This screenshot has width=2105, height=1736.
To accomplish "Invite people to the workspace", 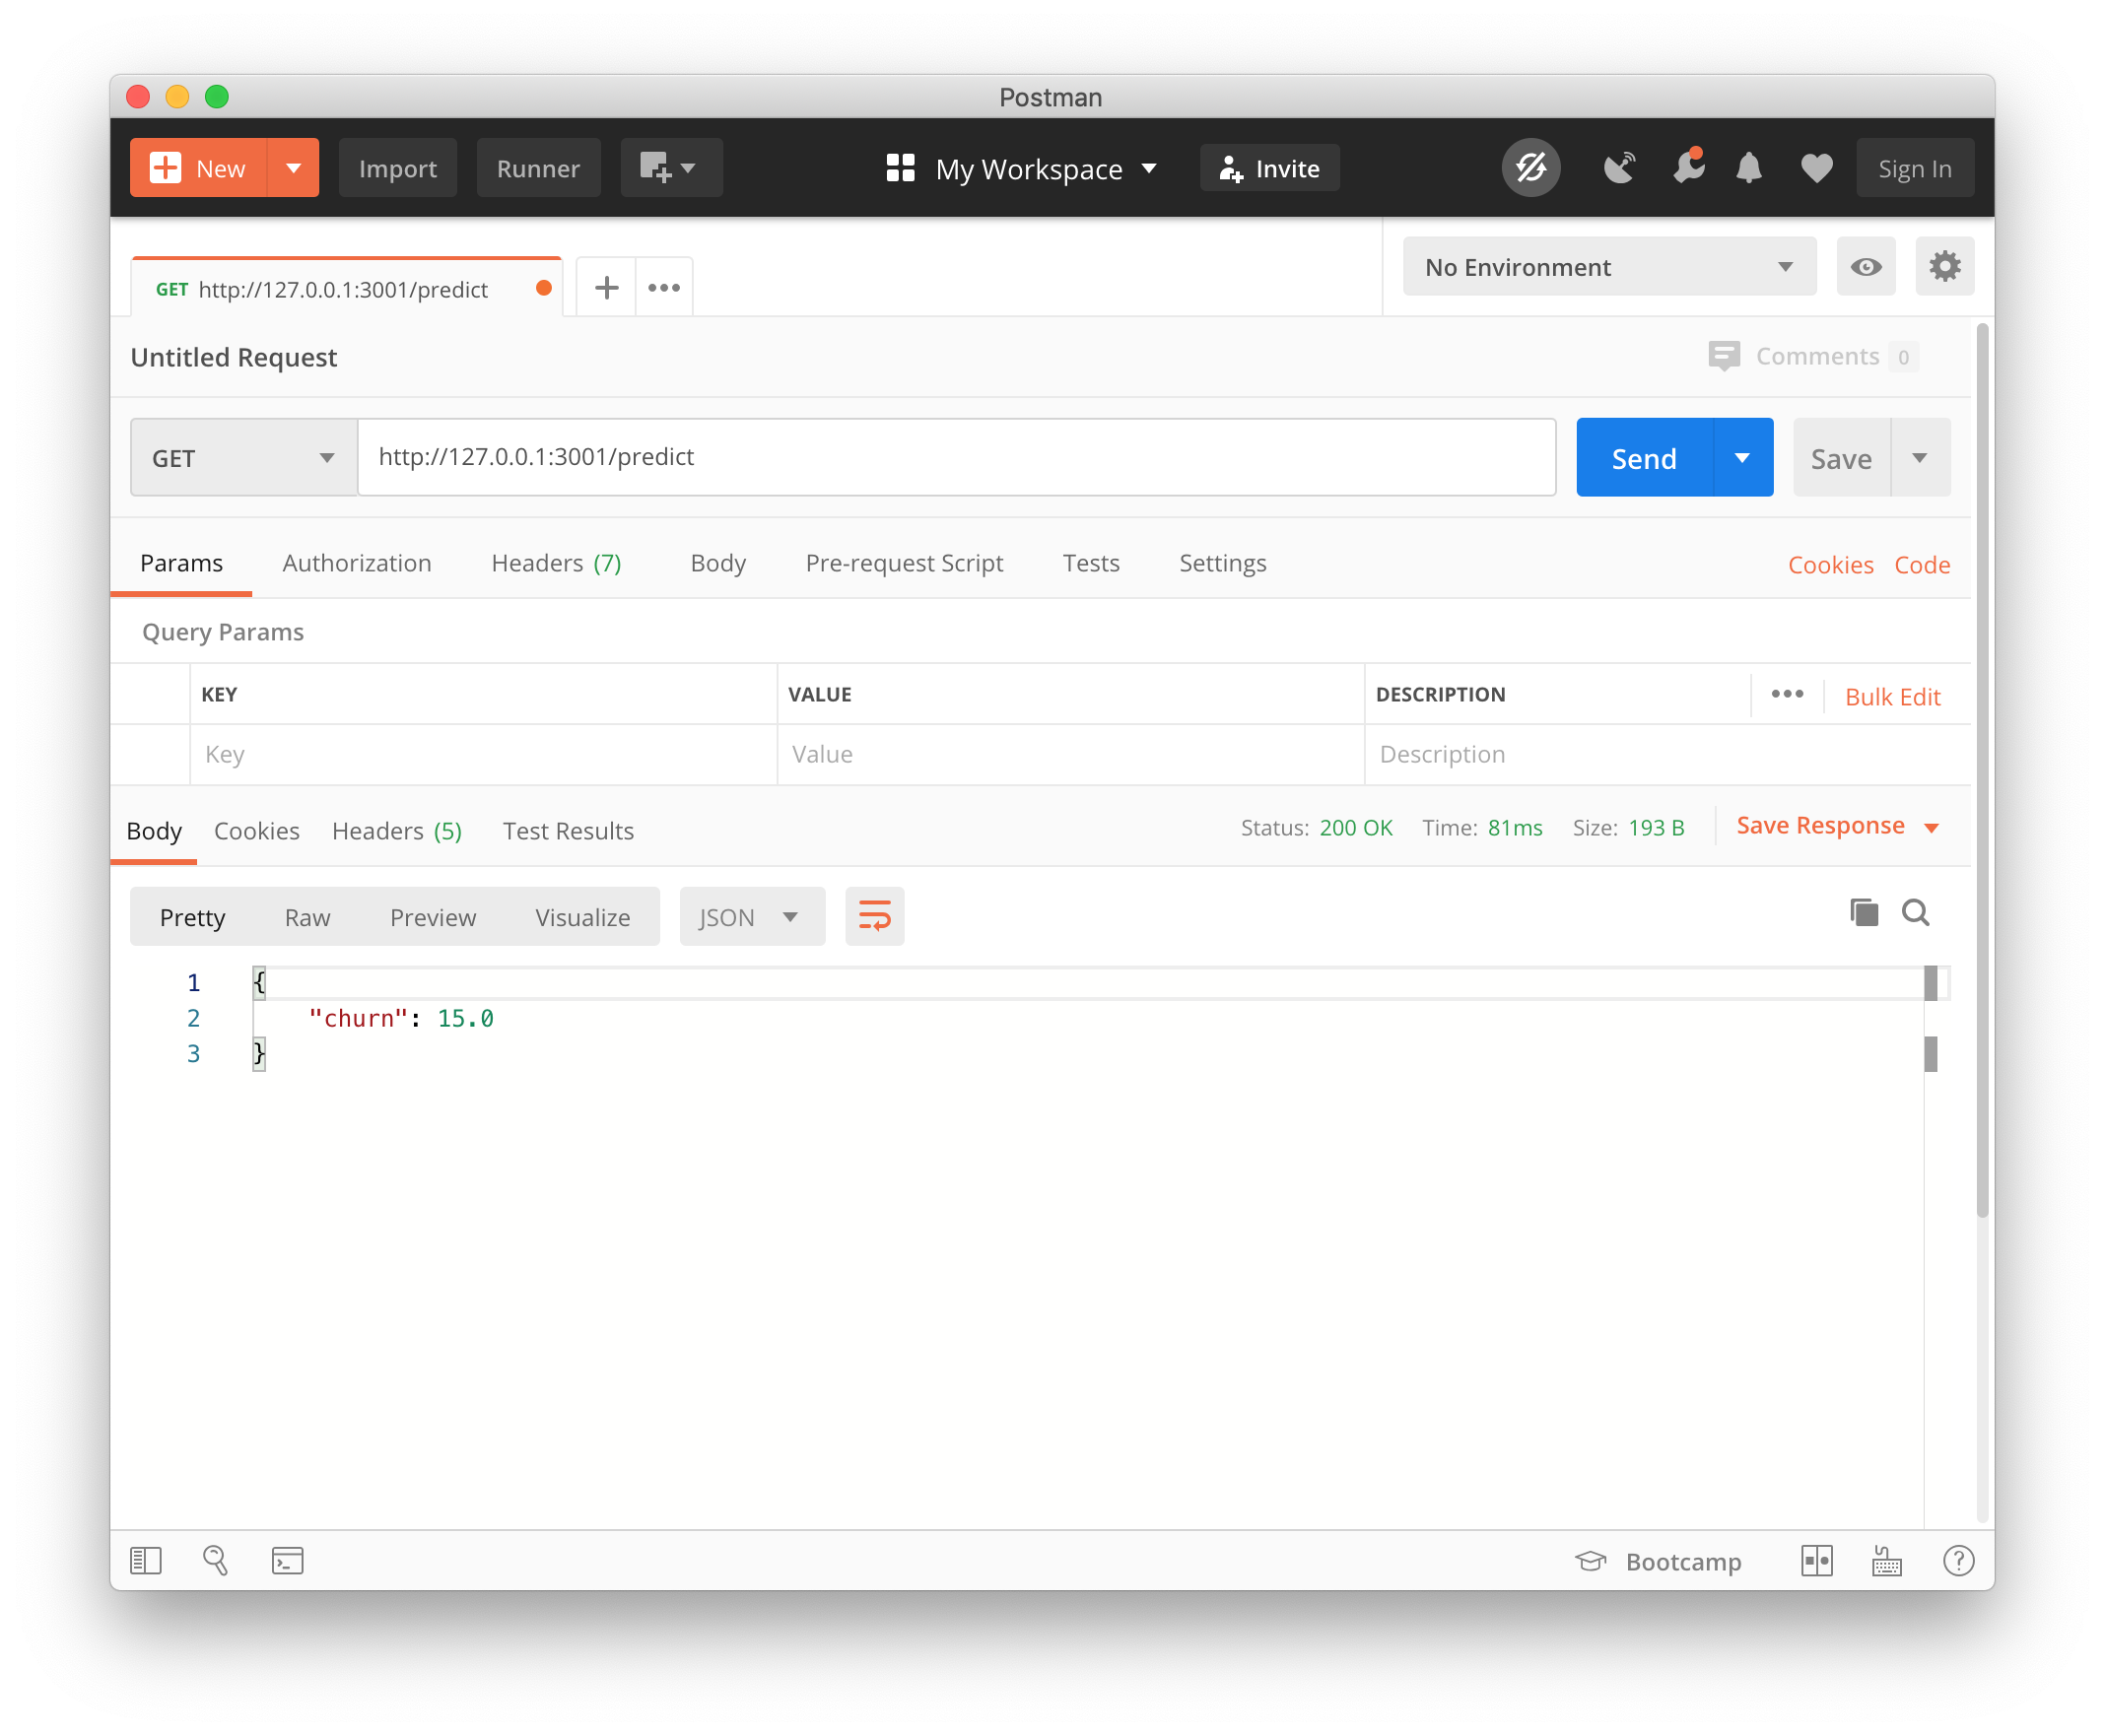I will pos(1269,168).
